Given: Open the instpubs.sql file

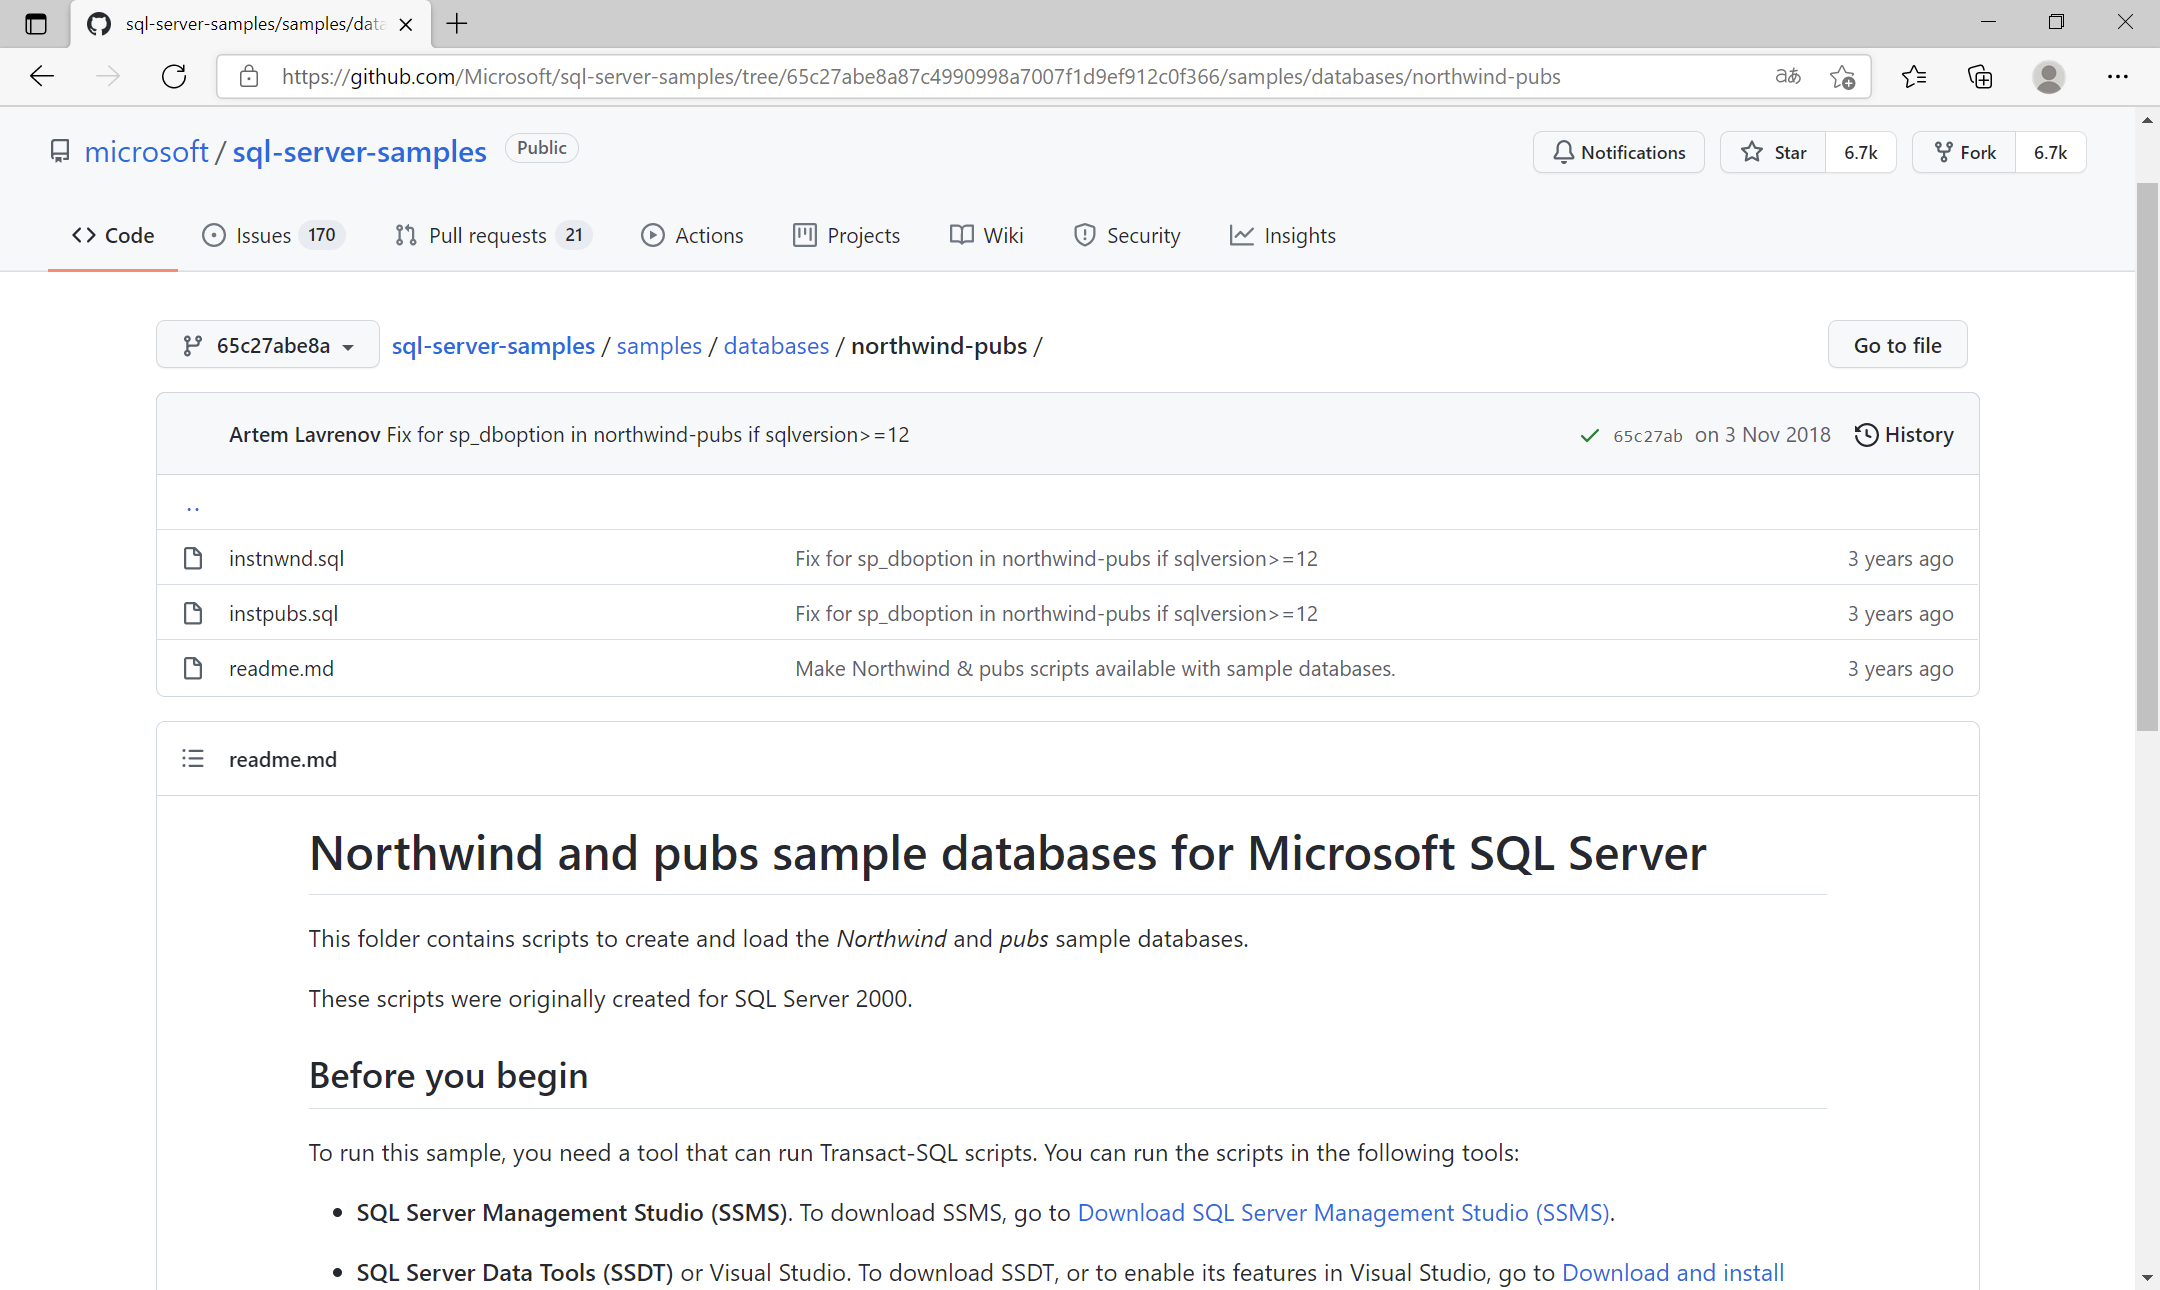Looking at the screenshot, I should tap(283, 613).
